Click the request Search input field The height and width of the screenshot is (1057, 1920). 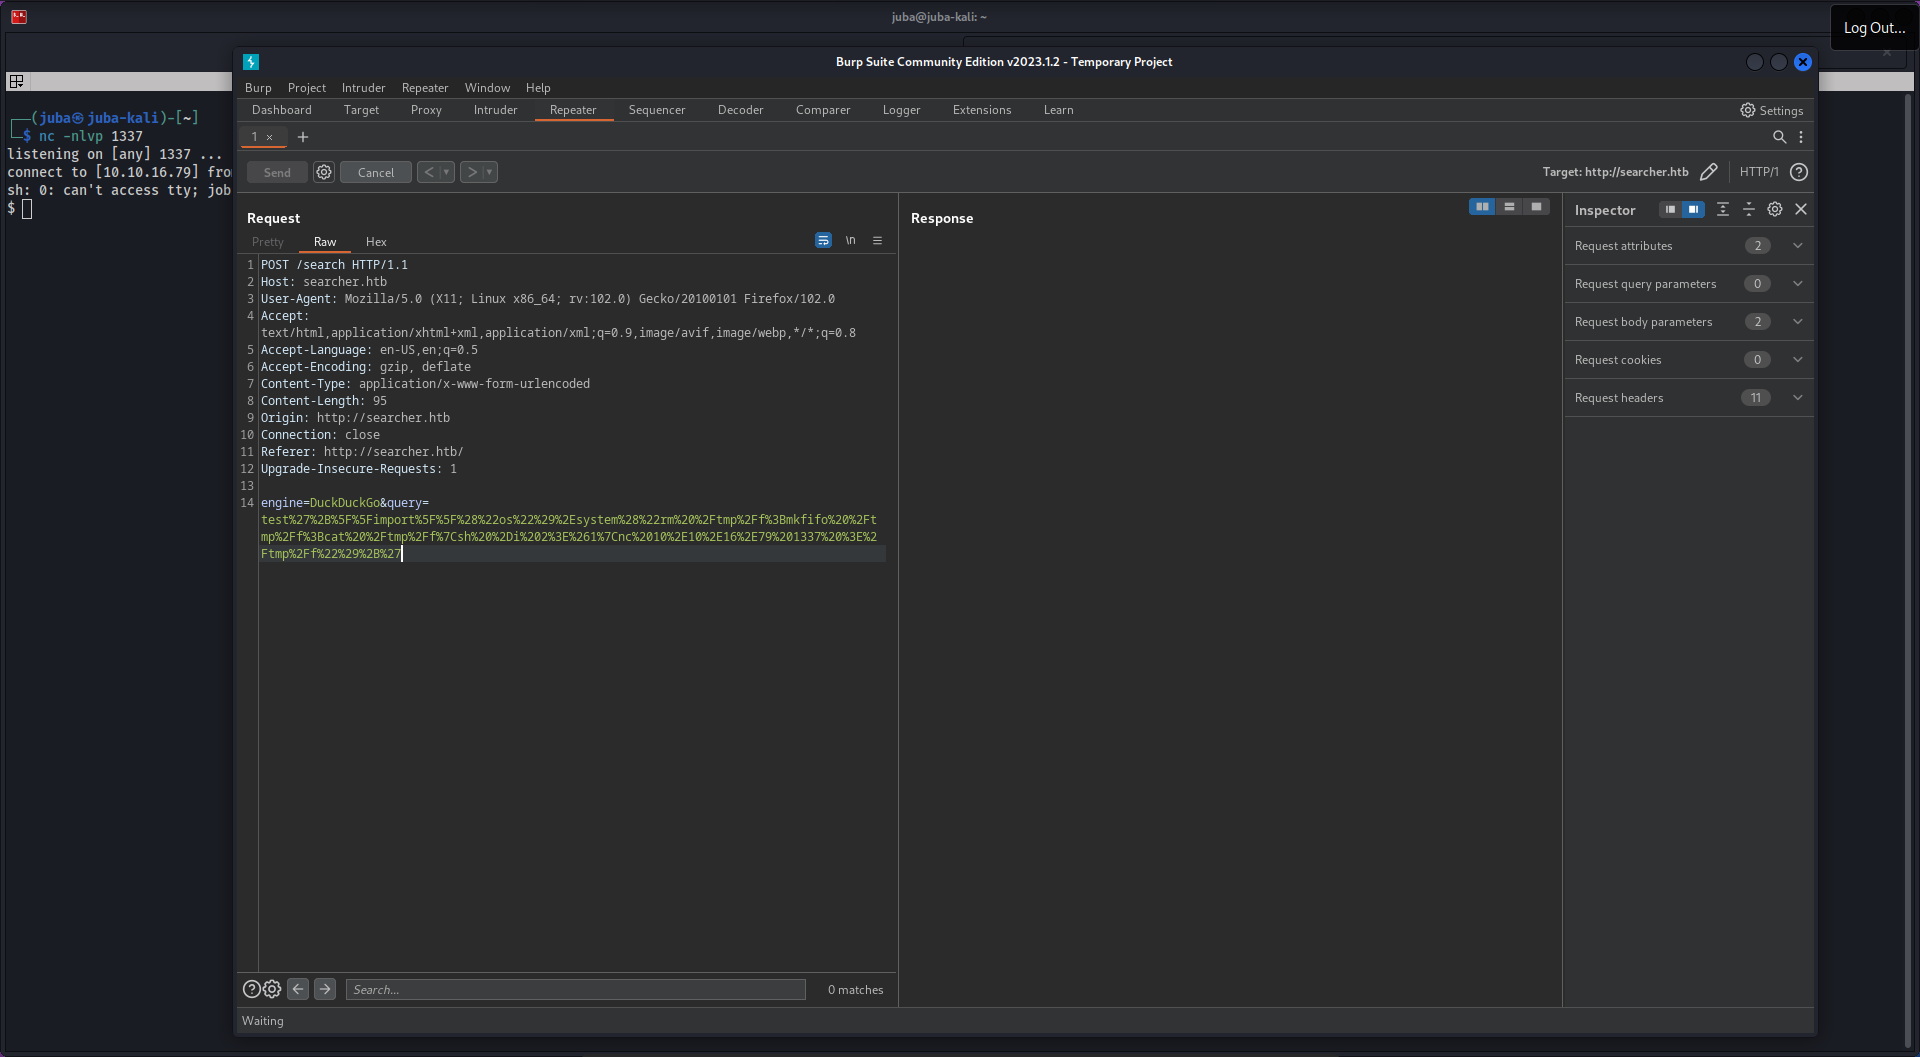point(575,989)
